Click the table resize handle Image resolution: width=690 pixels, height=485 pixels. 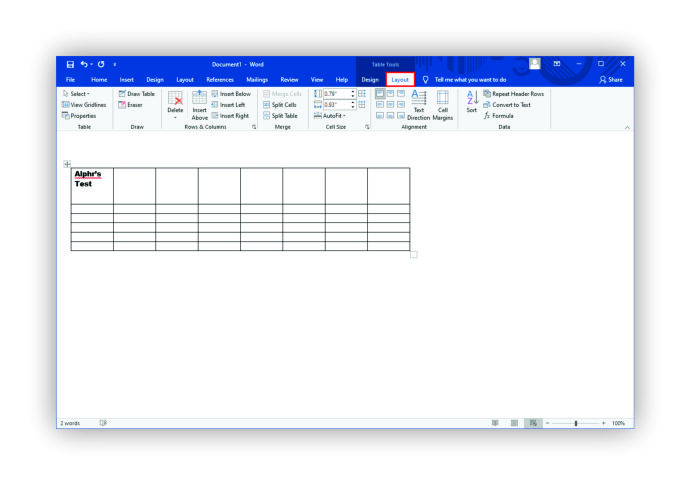pos(414,254)
